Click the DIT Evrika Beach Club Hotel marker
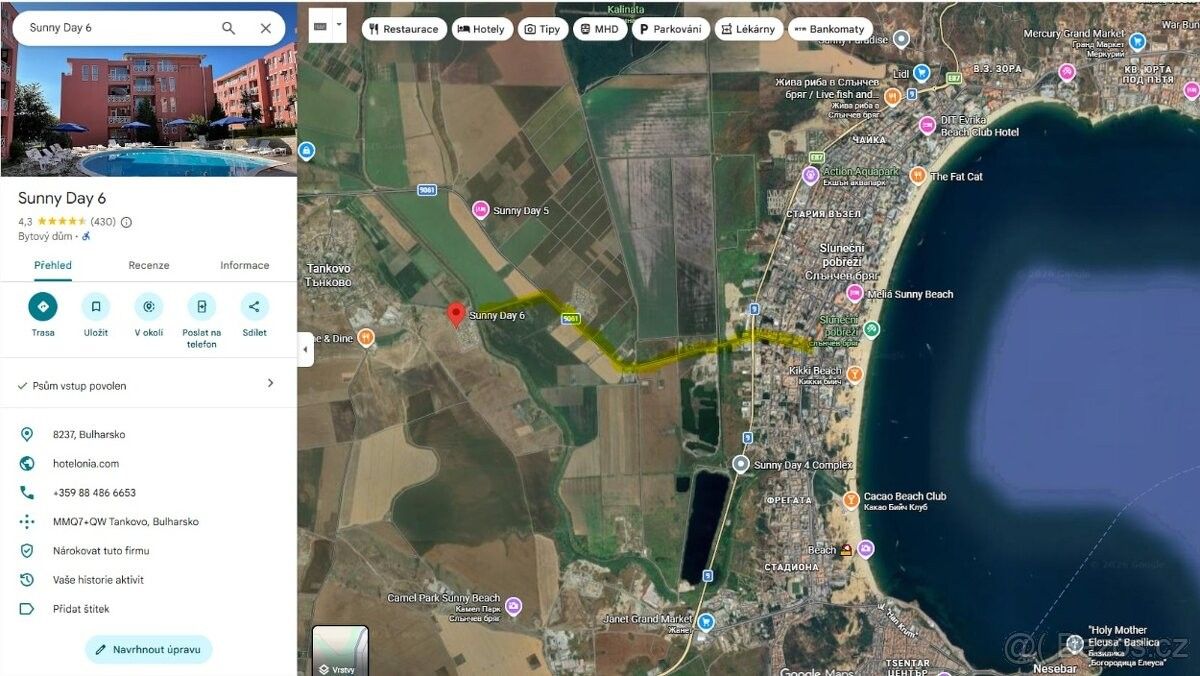Image resolution: width=1200 pixels, height=676 pixels. point(927,125)
